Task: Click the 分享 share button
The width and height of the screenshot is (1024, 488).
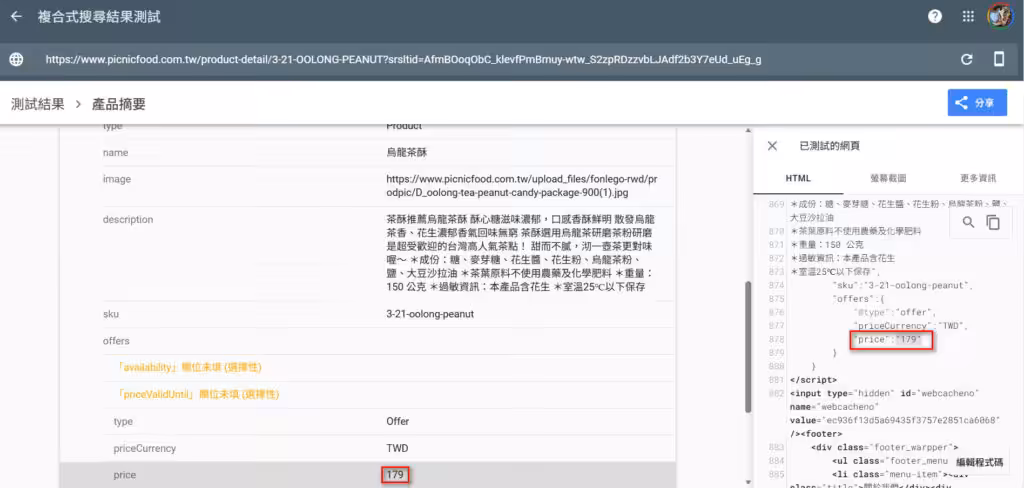Action: pyautogui.click(x=977, y=103)
